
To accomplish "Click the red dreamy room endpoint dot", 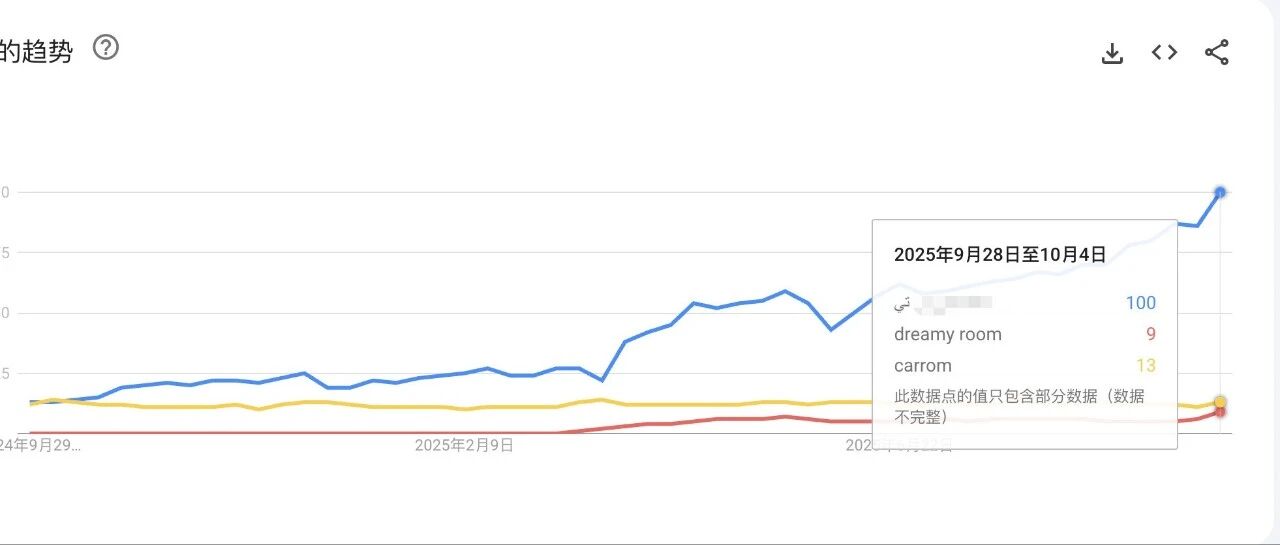I will (1220, 412).
